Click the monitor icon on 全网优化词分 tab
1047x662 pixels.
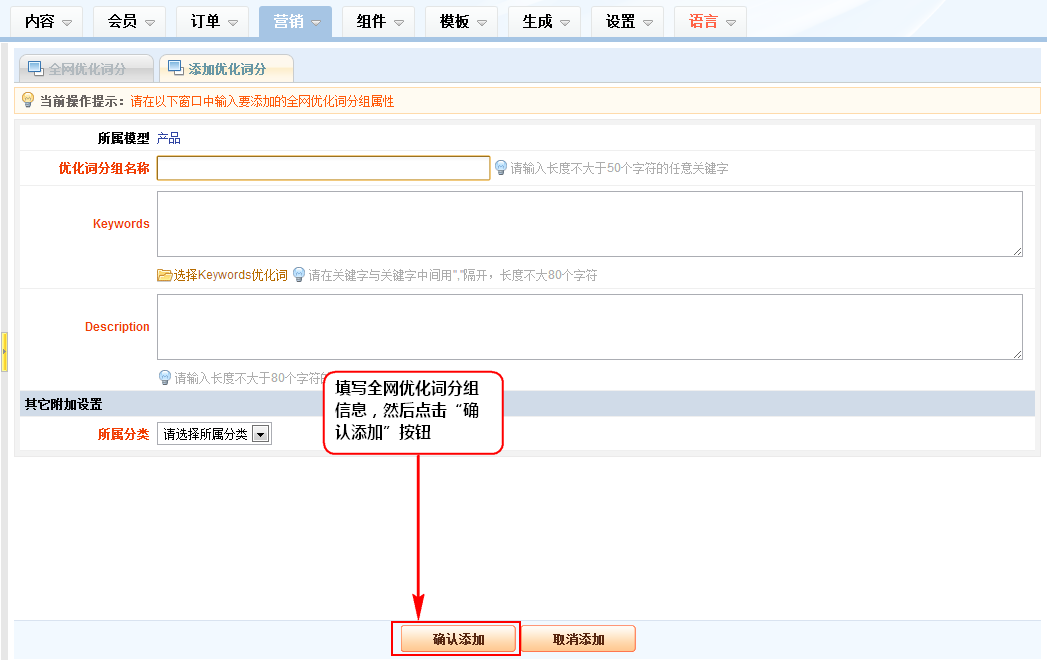tap(35, 69)
